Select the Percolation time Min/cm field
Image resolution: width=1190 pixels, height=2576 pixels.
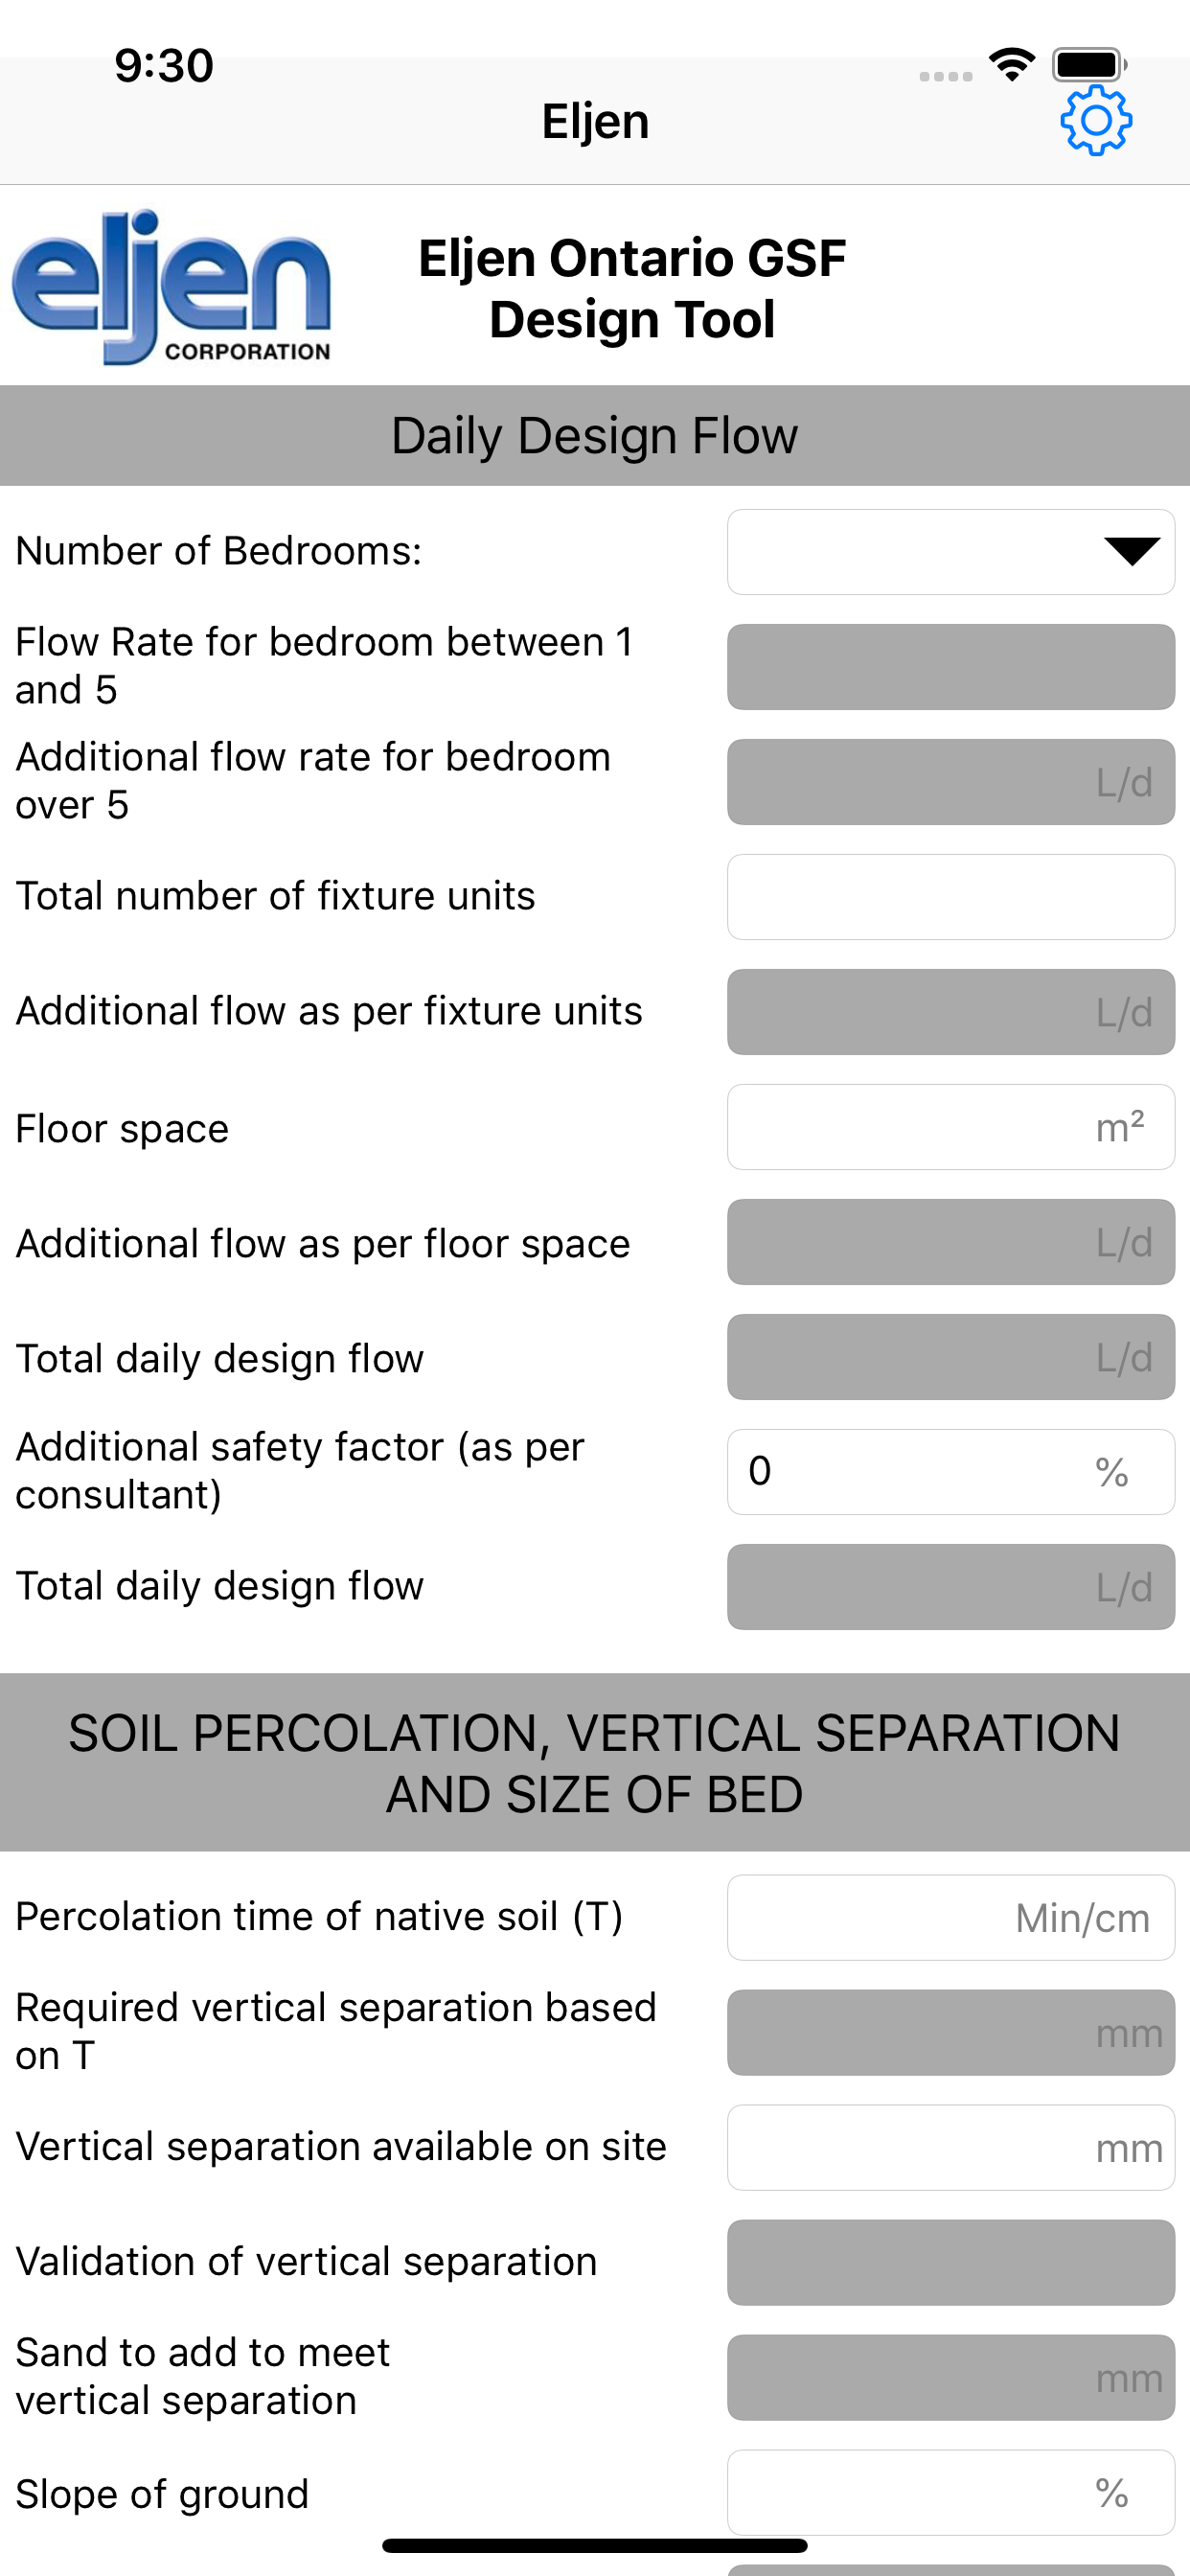tap(950, 1917)
